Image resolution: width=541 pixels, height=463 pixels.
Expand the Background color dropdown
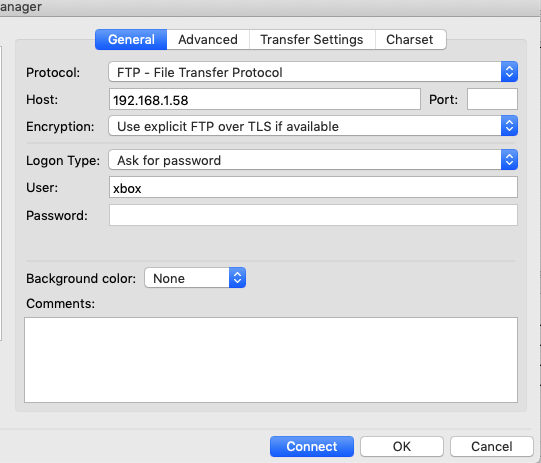[237, 278]
